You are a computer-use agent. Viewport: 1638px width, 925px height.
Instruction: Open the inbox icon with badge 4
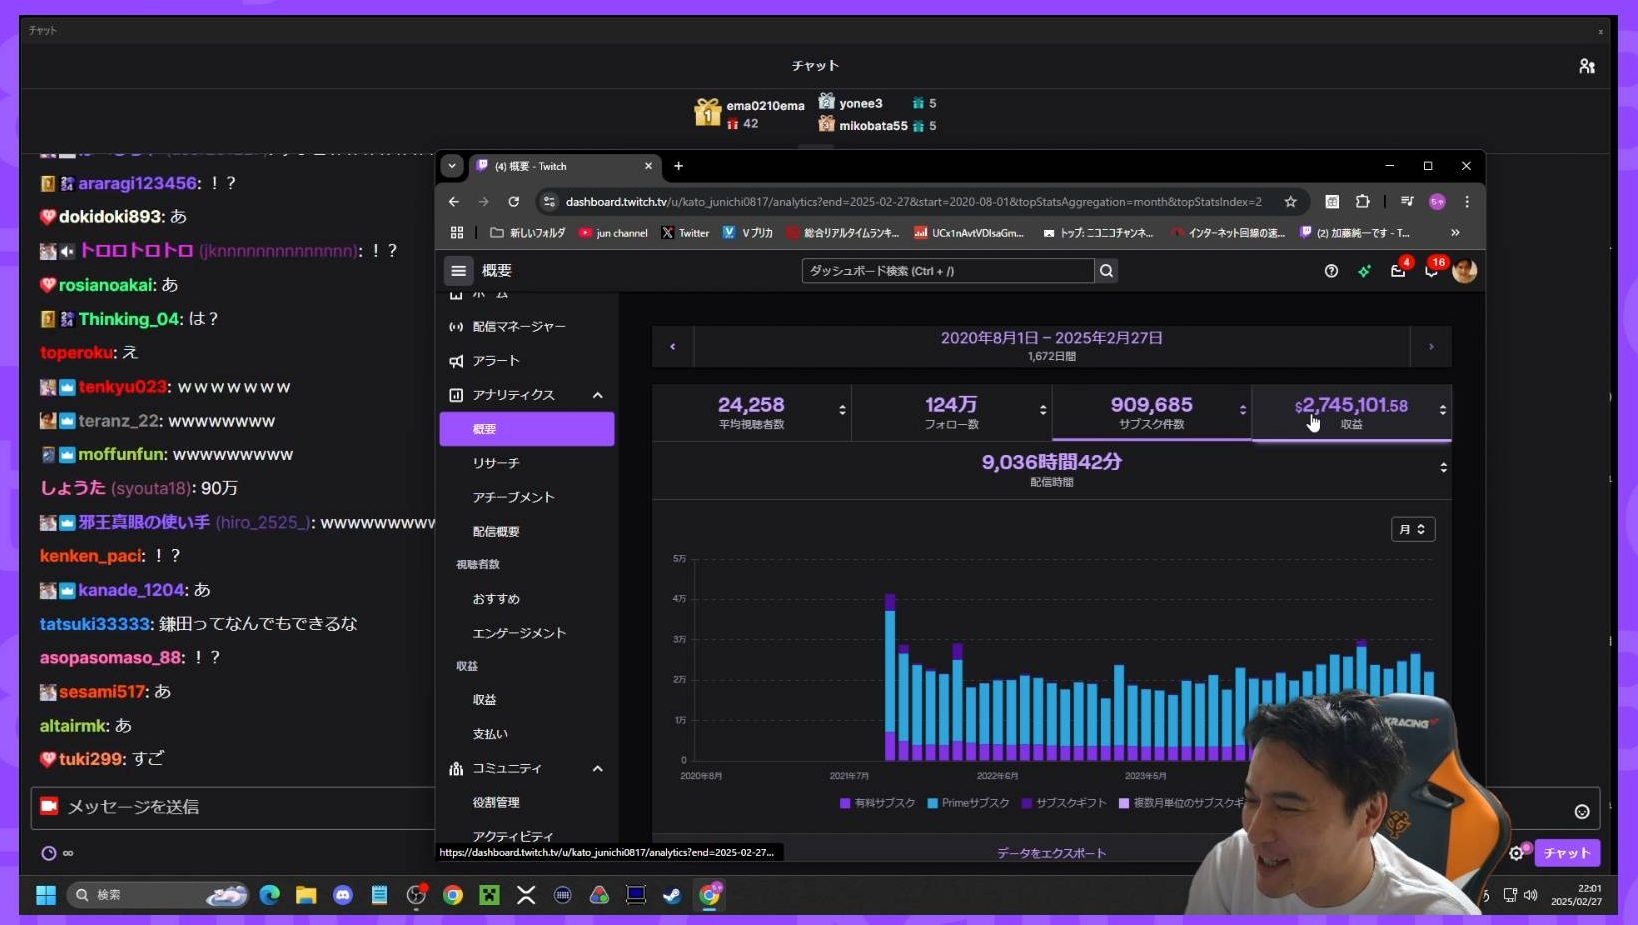pyautogui.click(x=1398, y=271)
